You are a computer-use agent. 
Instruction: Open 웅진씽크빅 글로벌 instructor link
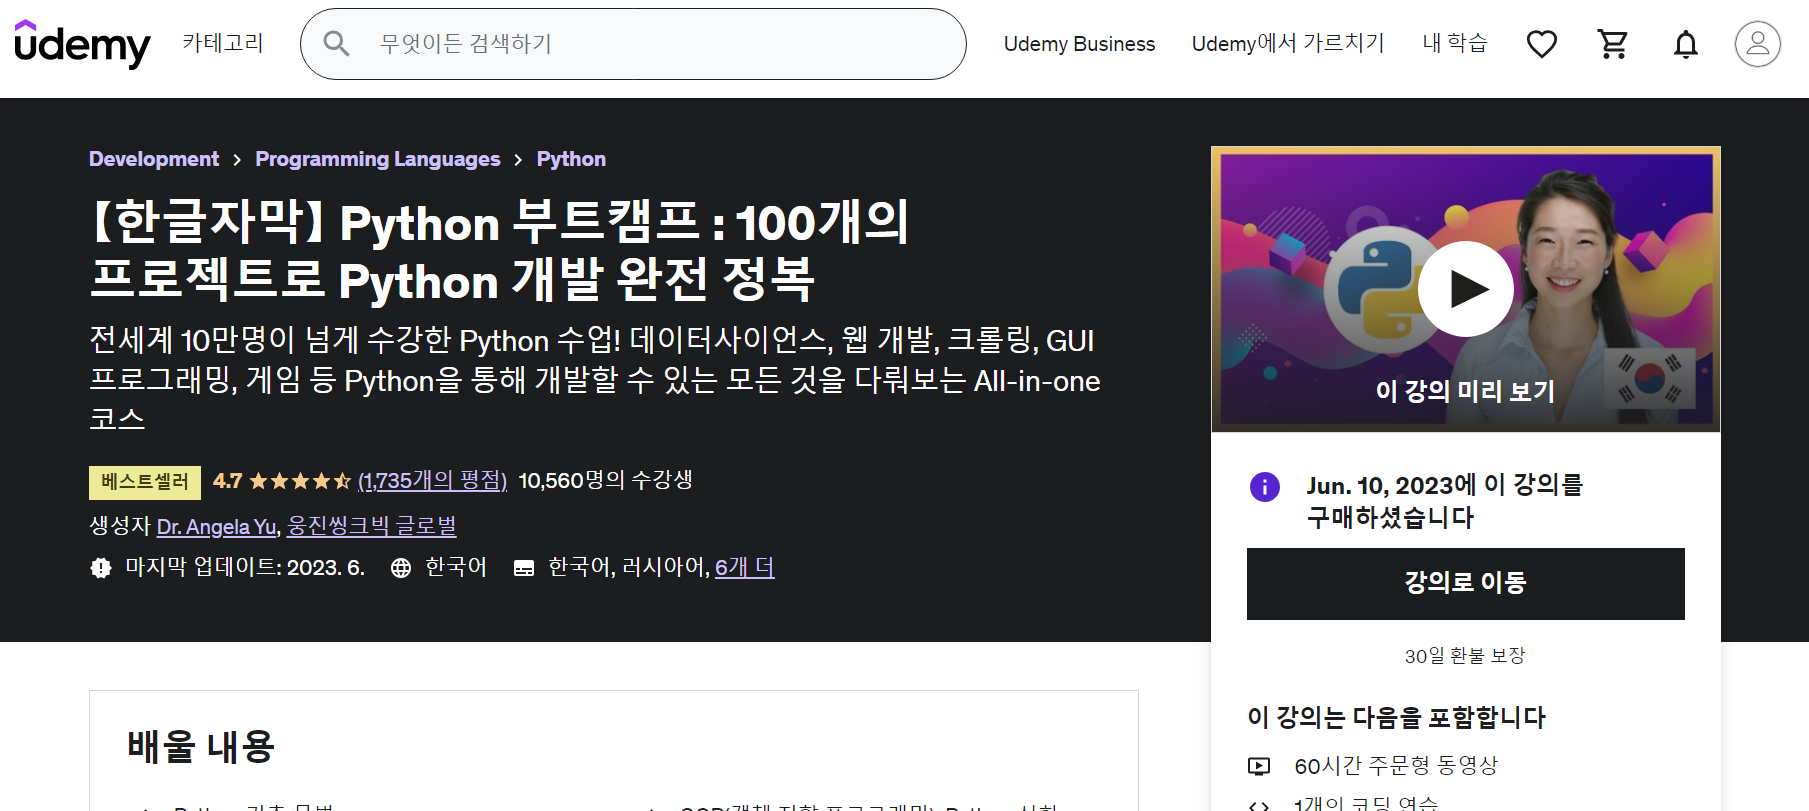tap(372, 526)
